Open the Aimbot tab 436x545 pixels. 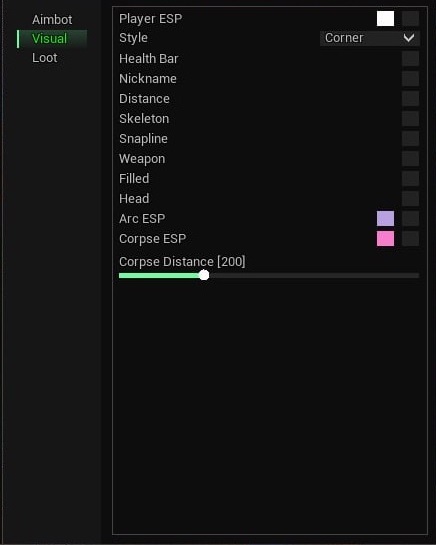click(x=52, y=19)
